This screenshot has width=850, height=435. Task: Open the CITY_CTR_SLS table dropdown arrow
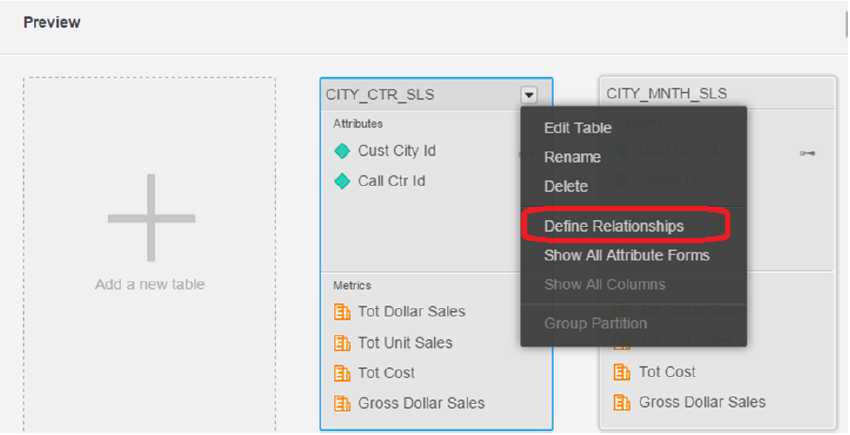(x=529, y=94)
